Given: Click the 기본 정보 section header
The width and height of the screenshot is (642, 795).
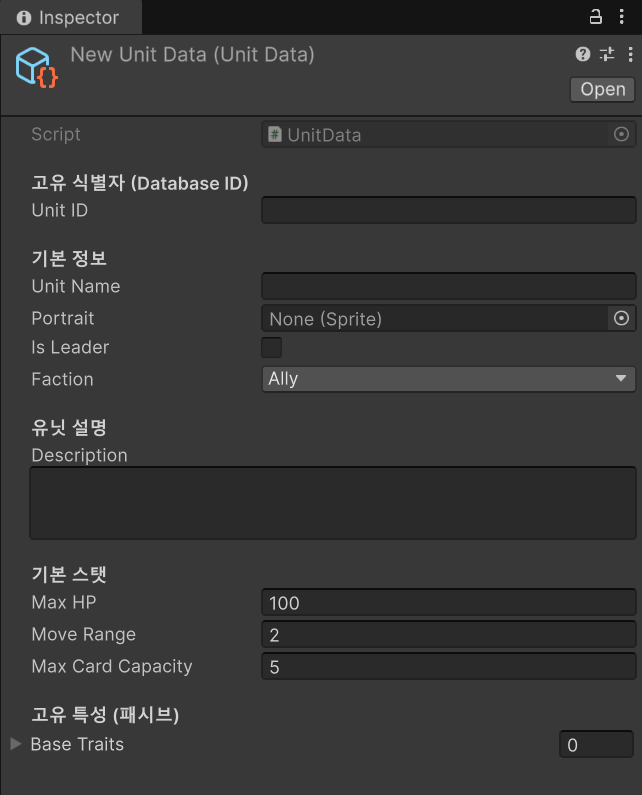Looking at the screenshot, I should [x=69, y=258].
